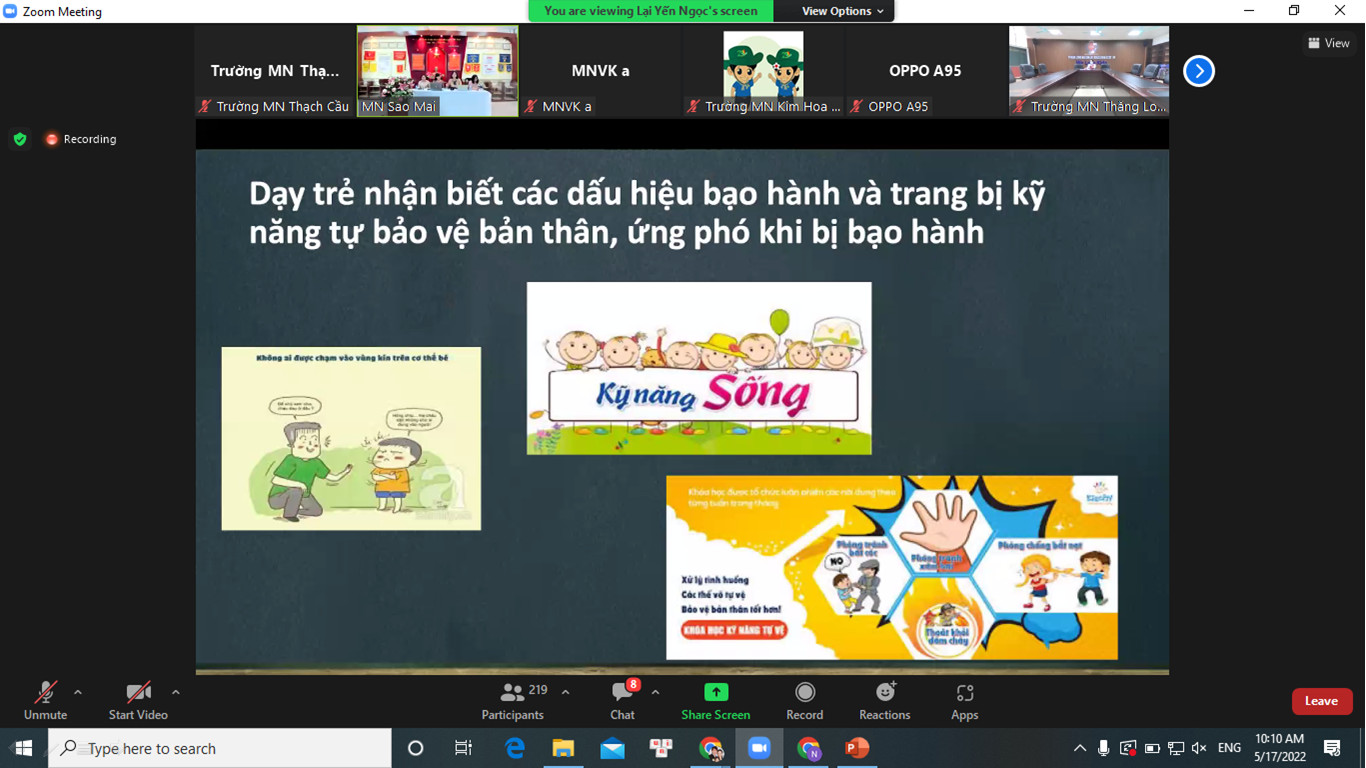Toggle Windows system volume mute icon
This screenshot has width=1366, height=768.
pyautogui.click(x=1199, y=748)
